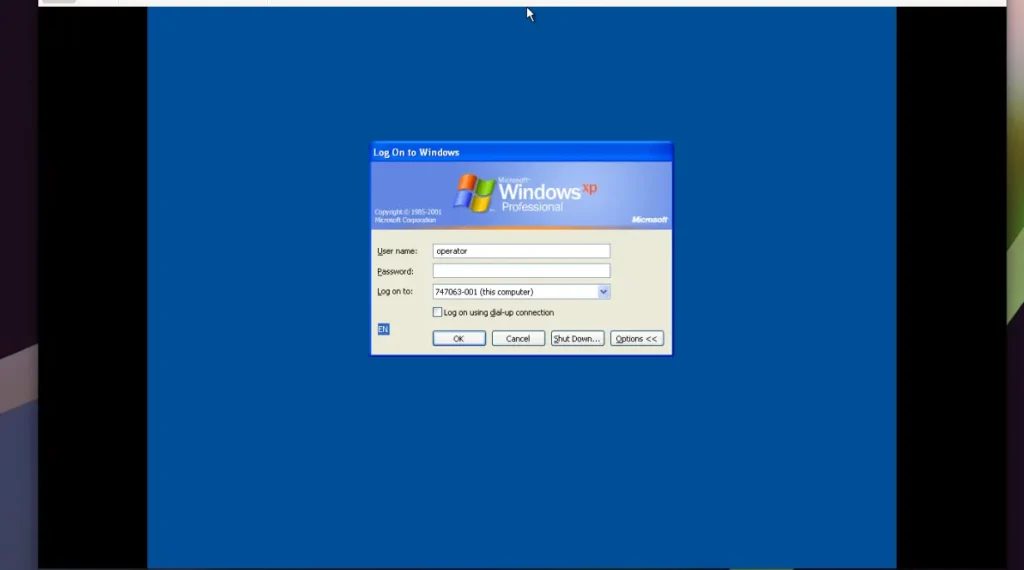Click the 'Log on to:' label
Image resolution: width=1024 pixels, height=570 pixels.
pyautogui.click(x=395, y=292)
